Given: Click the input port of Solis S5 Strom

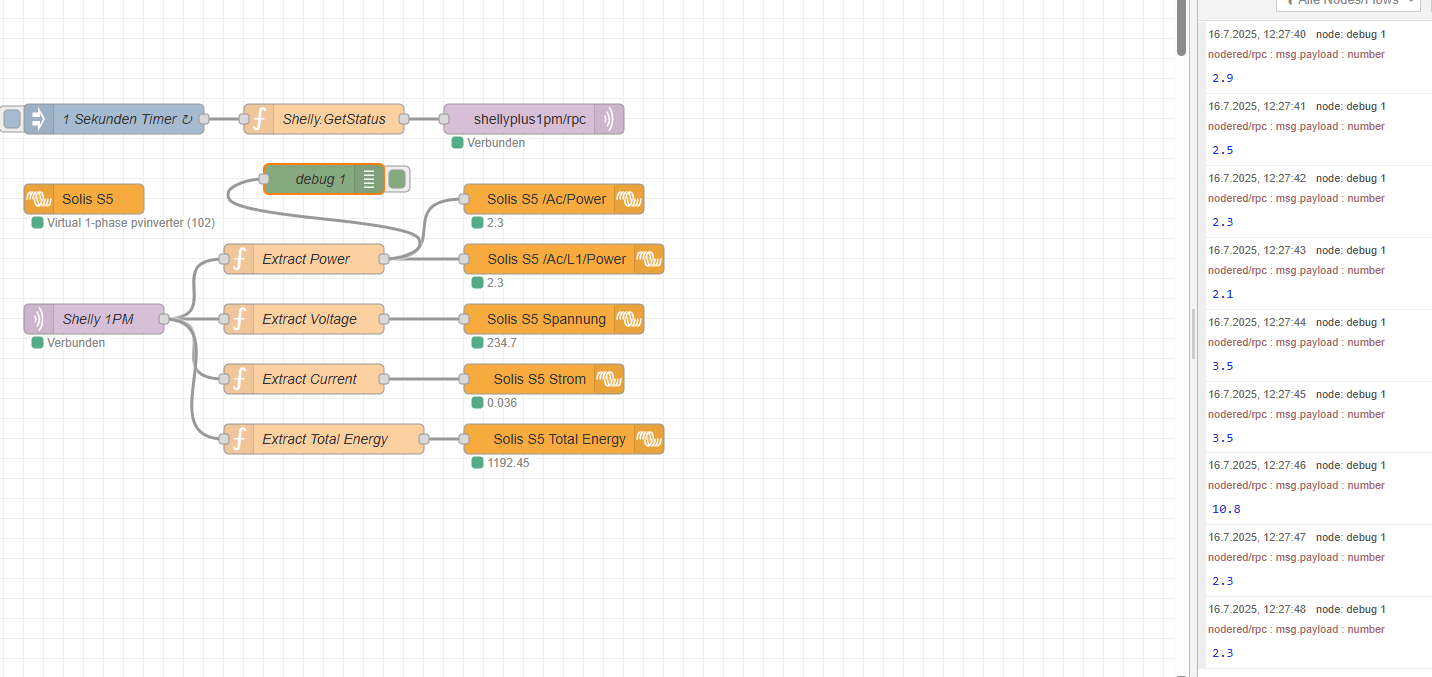Looking at the screenshot, I should pyautogui.click(x=464, y=379).
